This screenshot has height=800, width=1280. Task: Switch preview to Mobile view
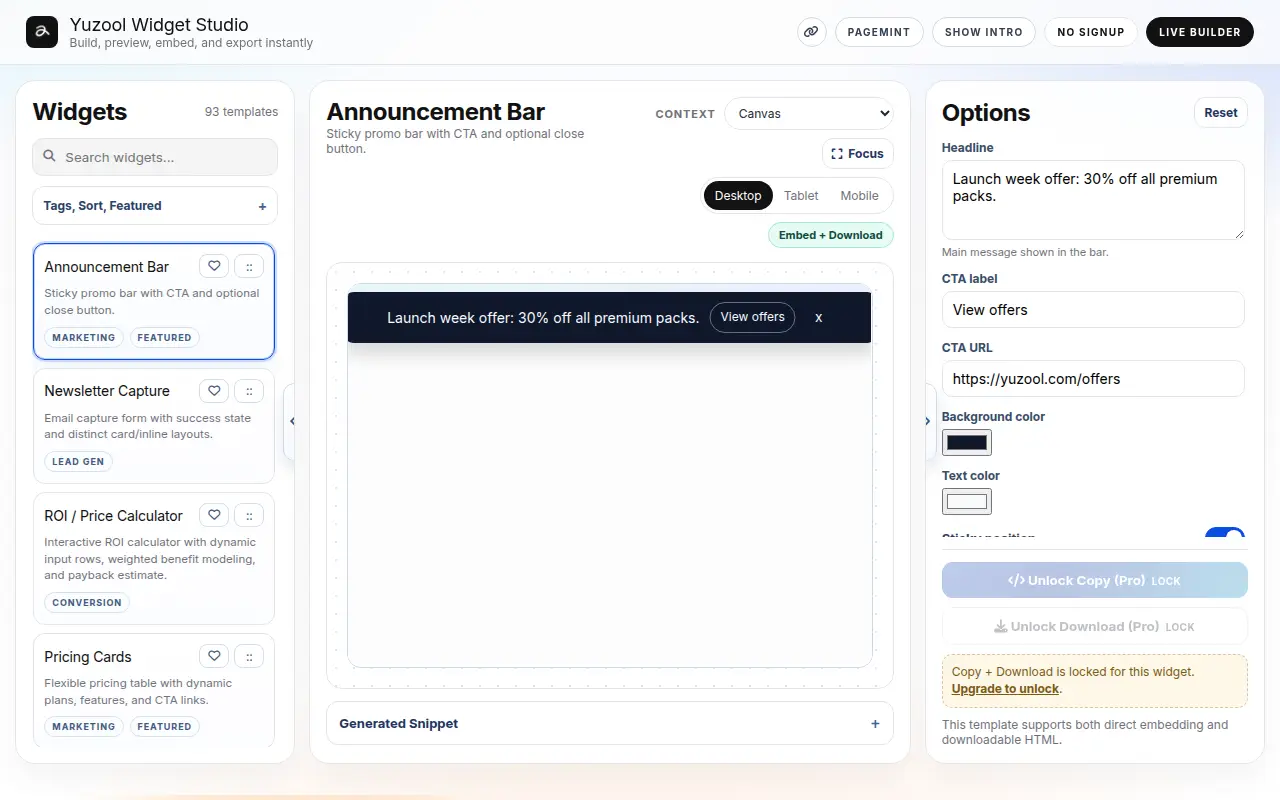(x=859, y=196)
